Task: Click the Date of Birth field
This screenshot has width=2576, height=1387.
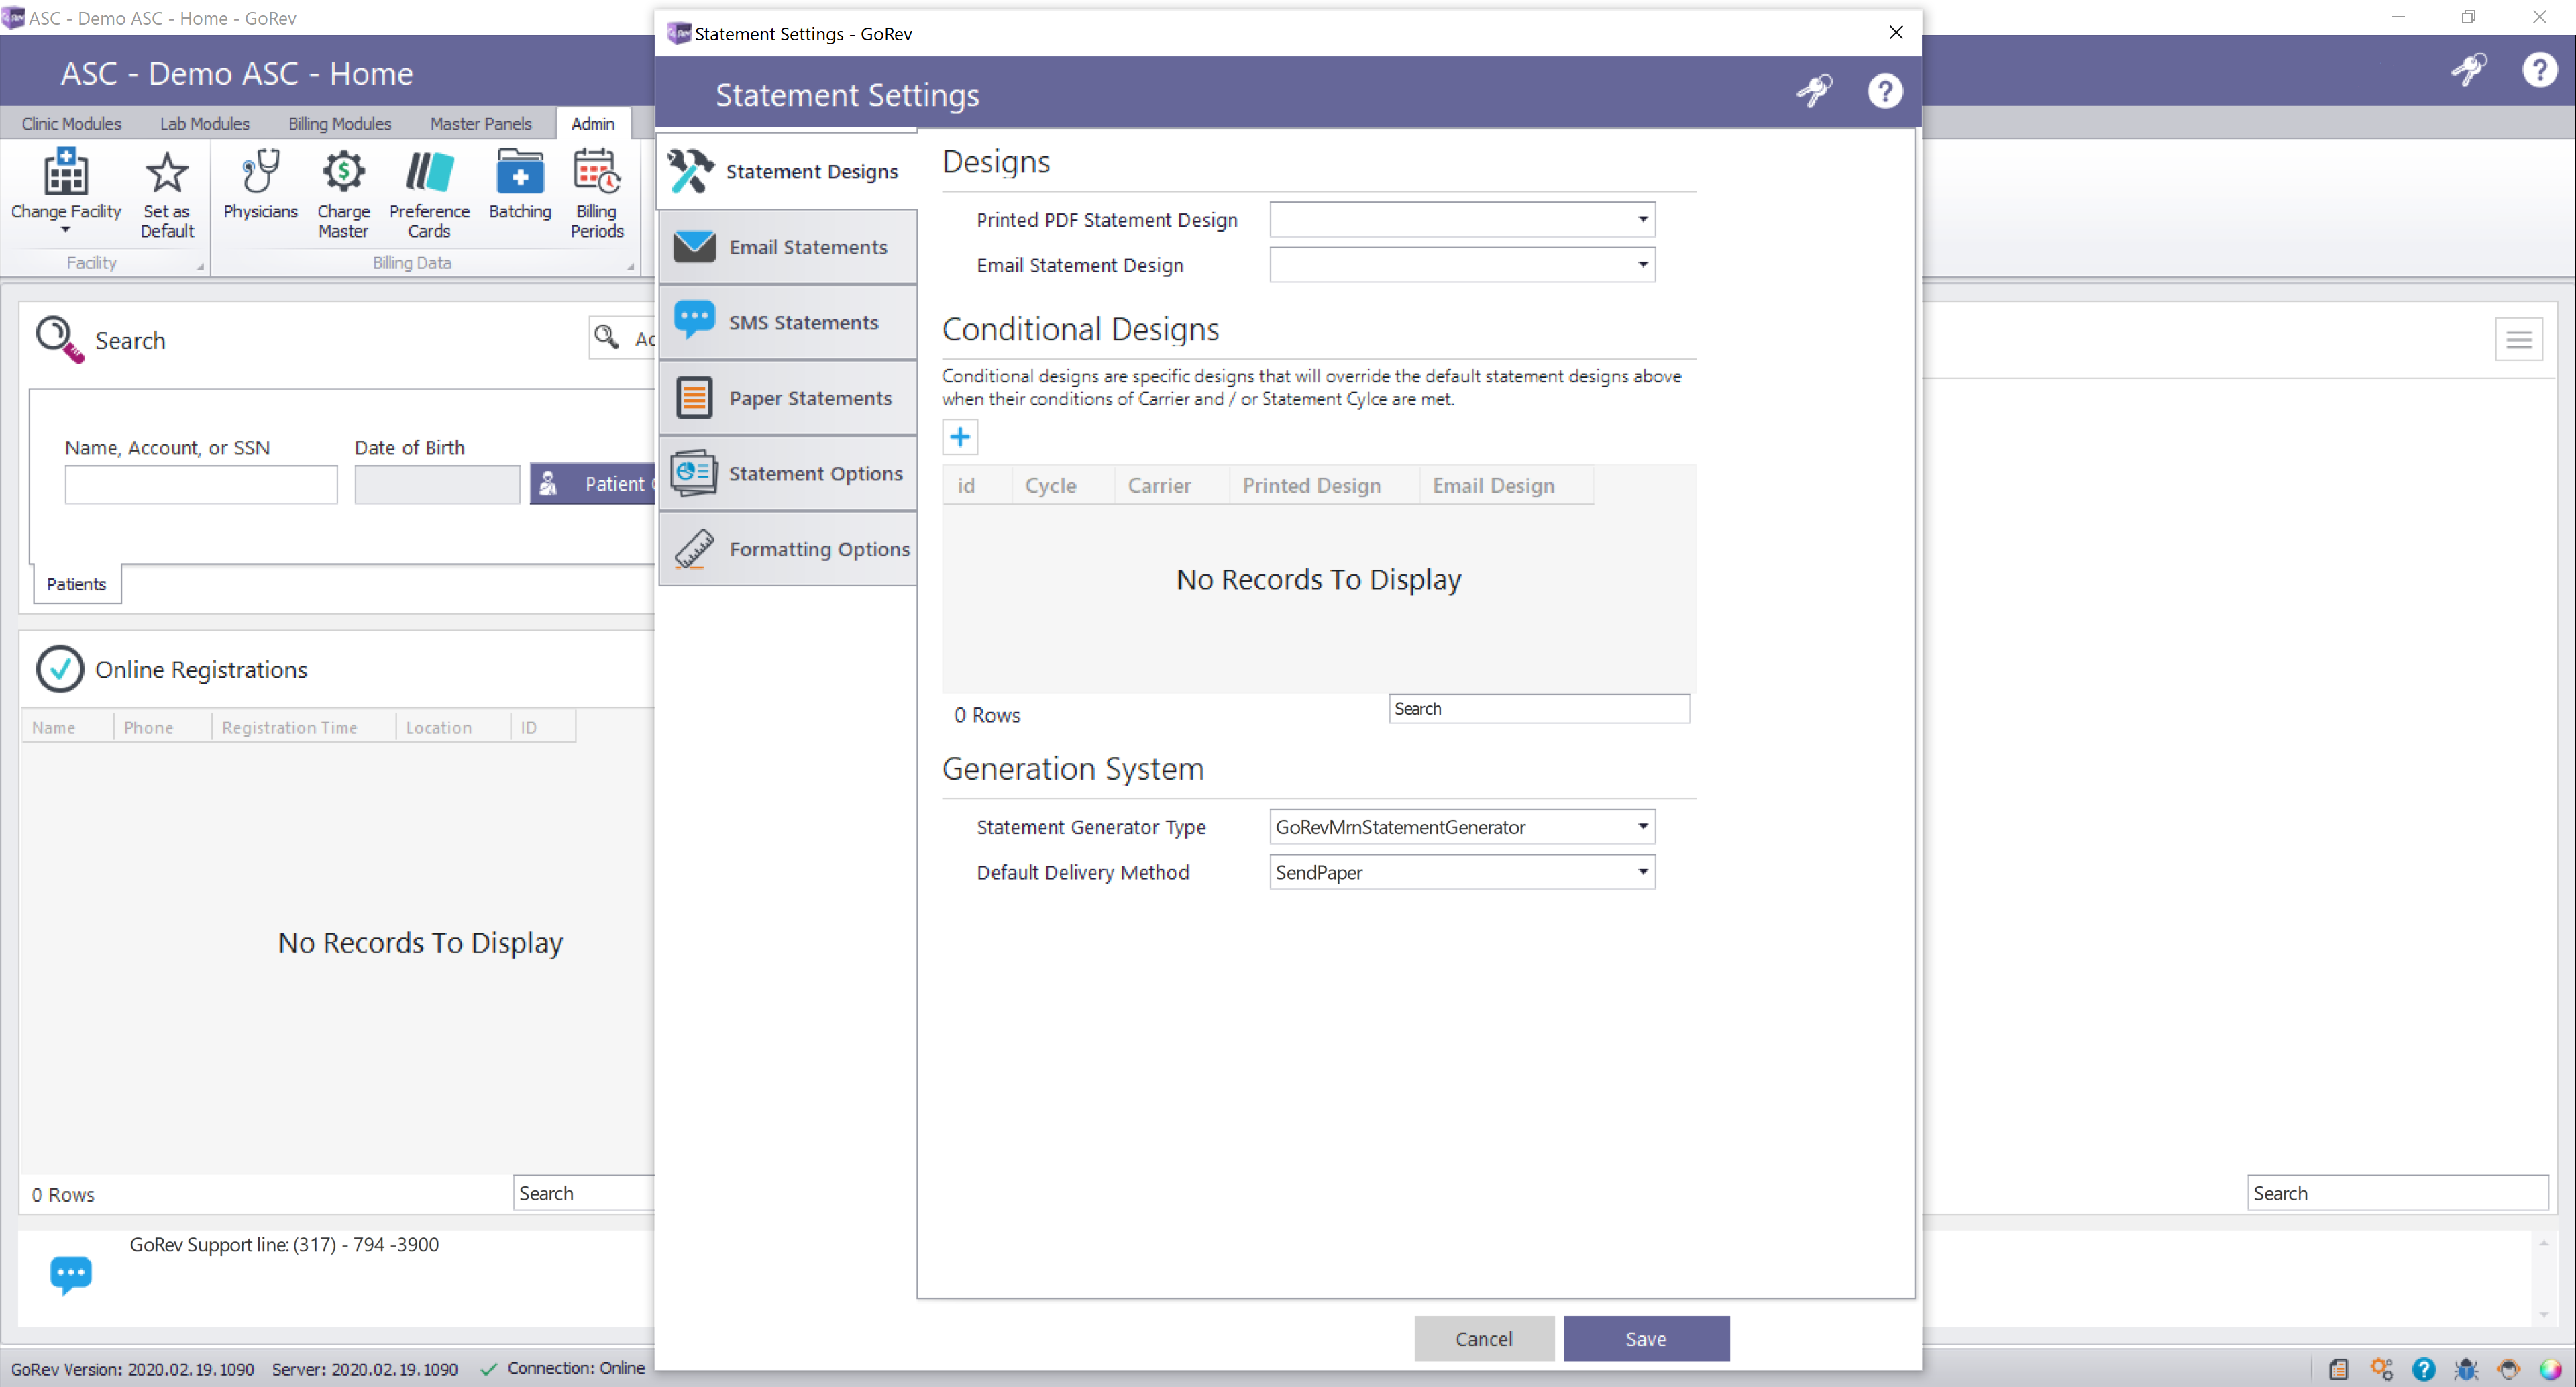Action: 437,485
